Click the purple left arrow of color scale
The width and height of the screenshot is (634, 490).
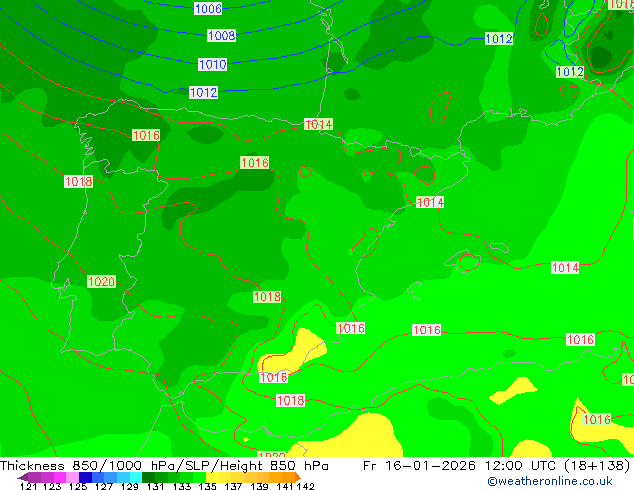point(22,477)
